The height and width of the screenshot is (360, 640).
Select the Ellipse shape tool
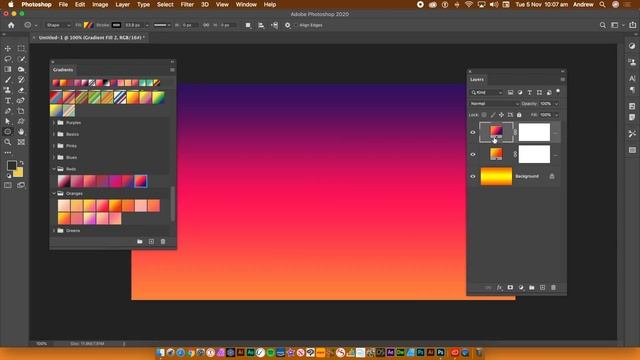pyautogui.click(x=8, y=131)
